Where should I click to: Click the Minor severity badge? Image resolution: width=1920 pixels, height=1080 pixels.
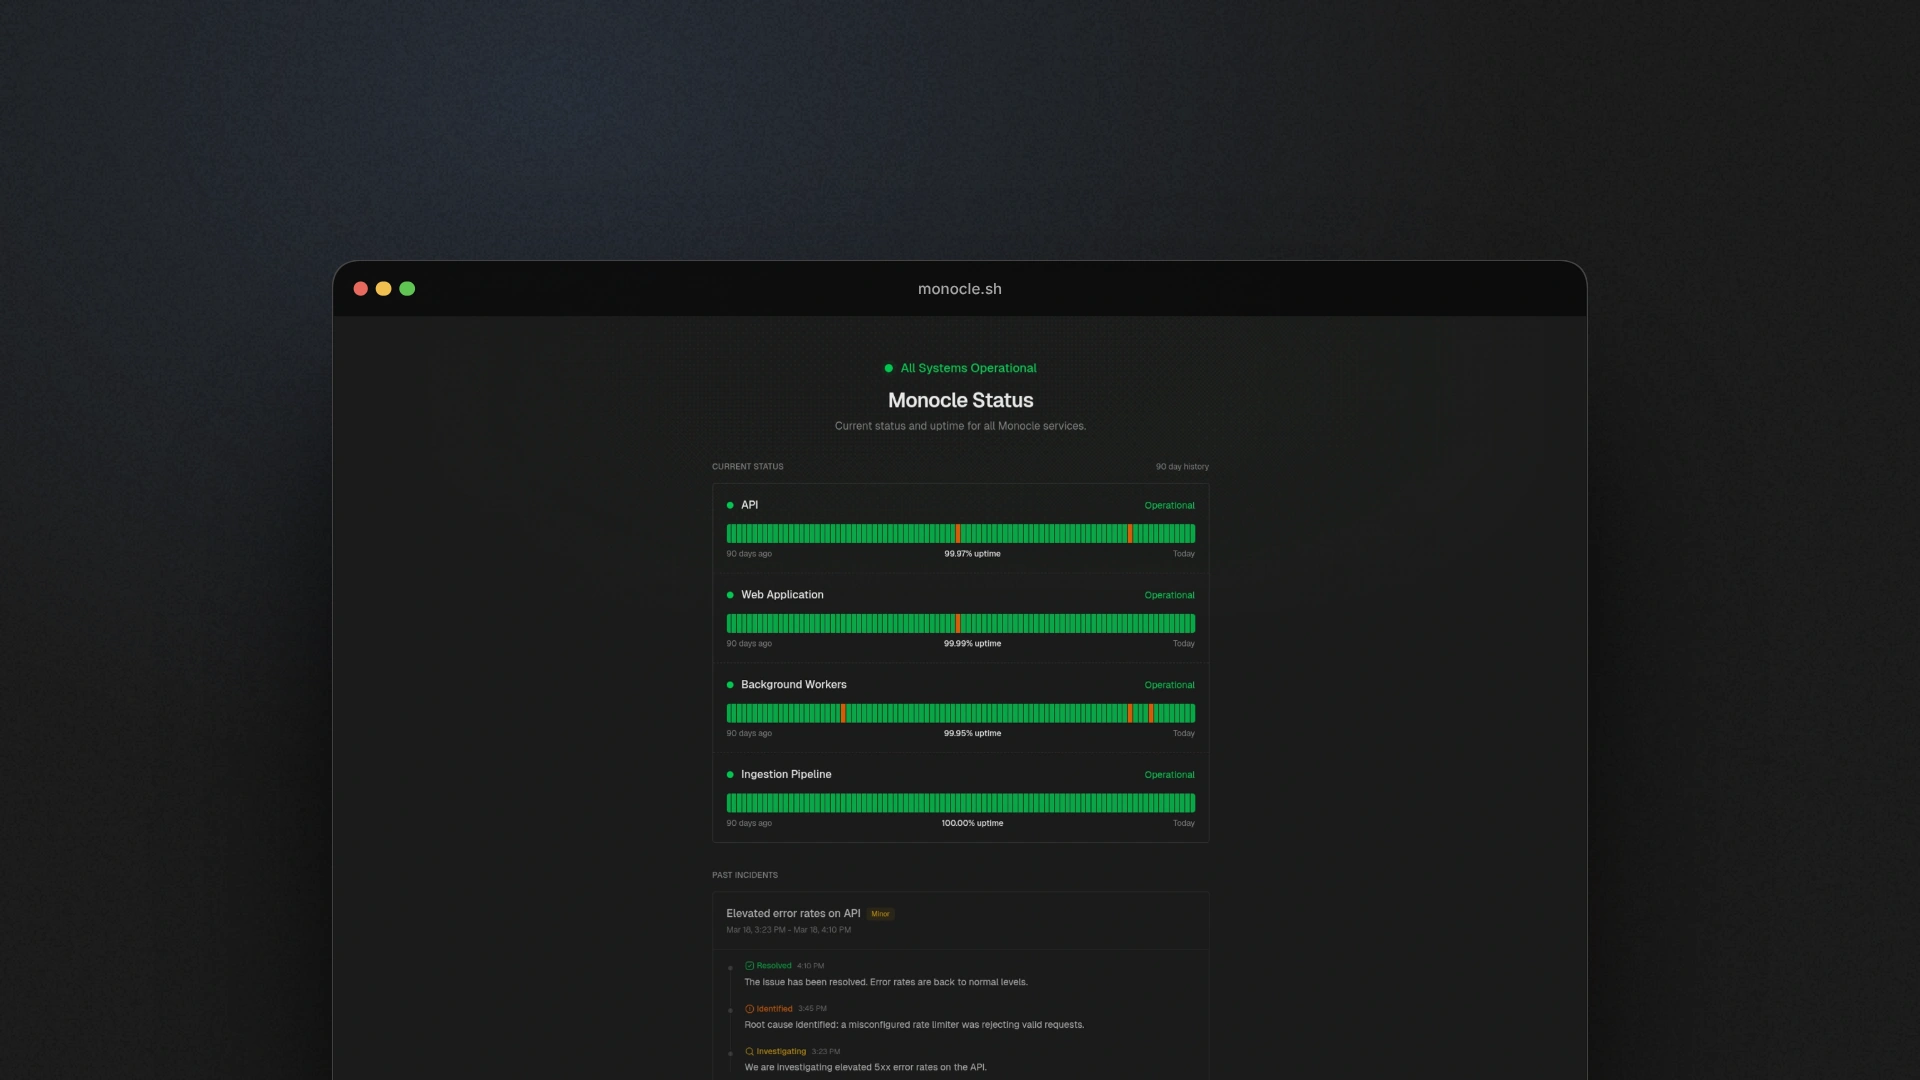pyautogui.click(x=880, y=914)
